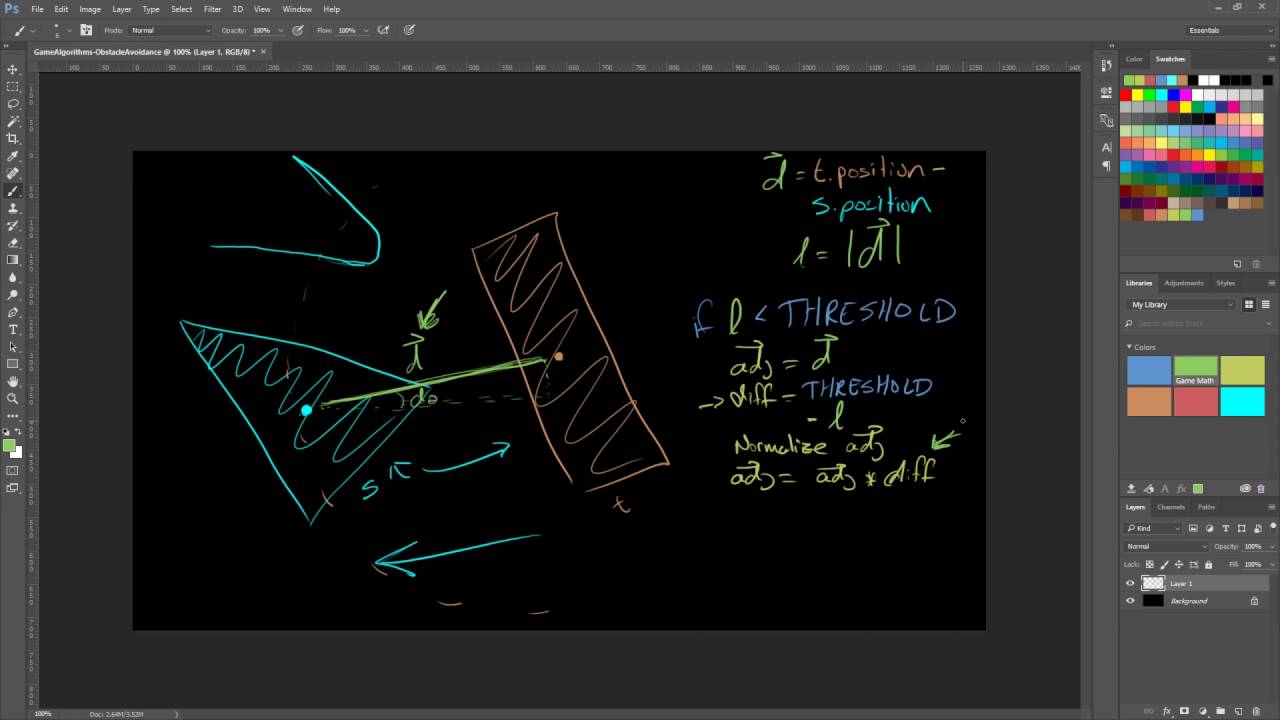Image resolution: width=1280 pixels, height=720 pixels.
Task: Select the Path Selection tool
Action: (13, 346)
